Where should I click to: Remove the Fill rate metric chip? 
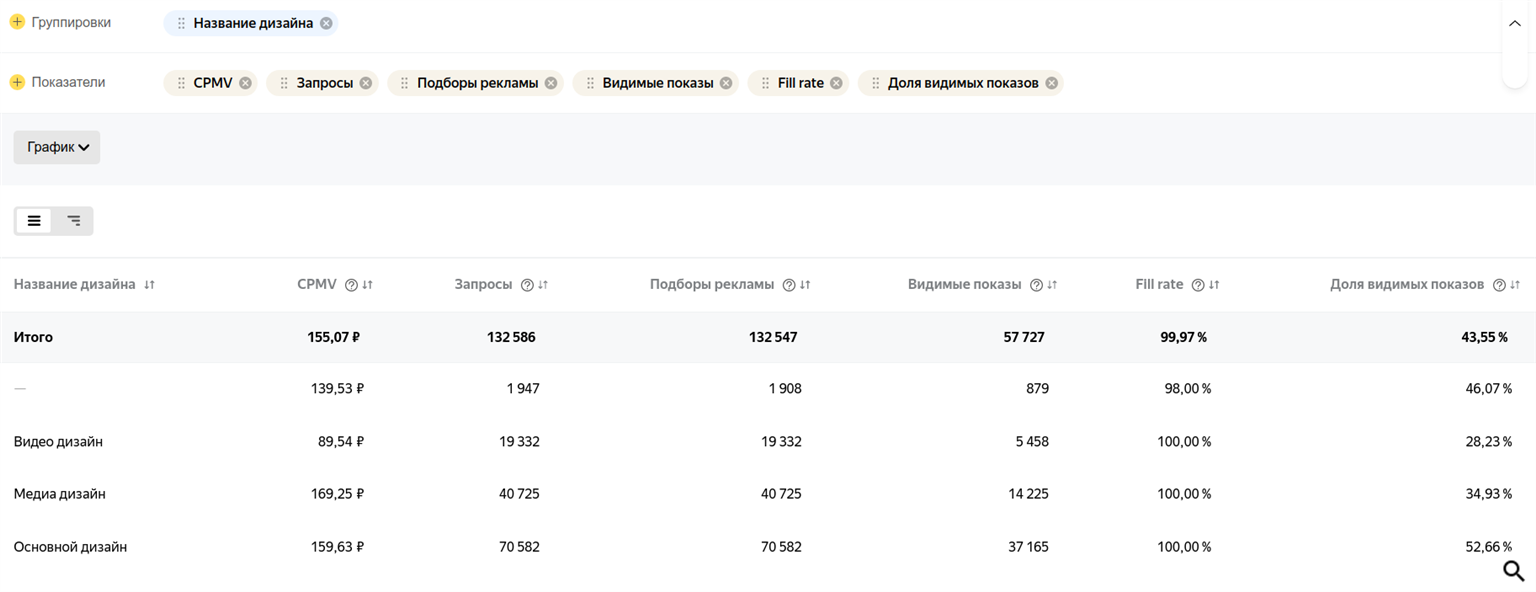pos(836,83)
